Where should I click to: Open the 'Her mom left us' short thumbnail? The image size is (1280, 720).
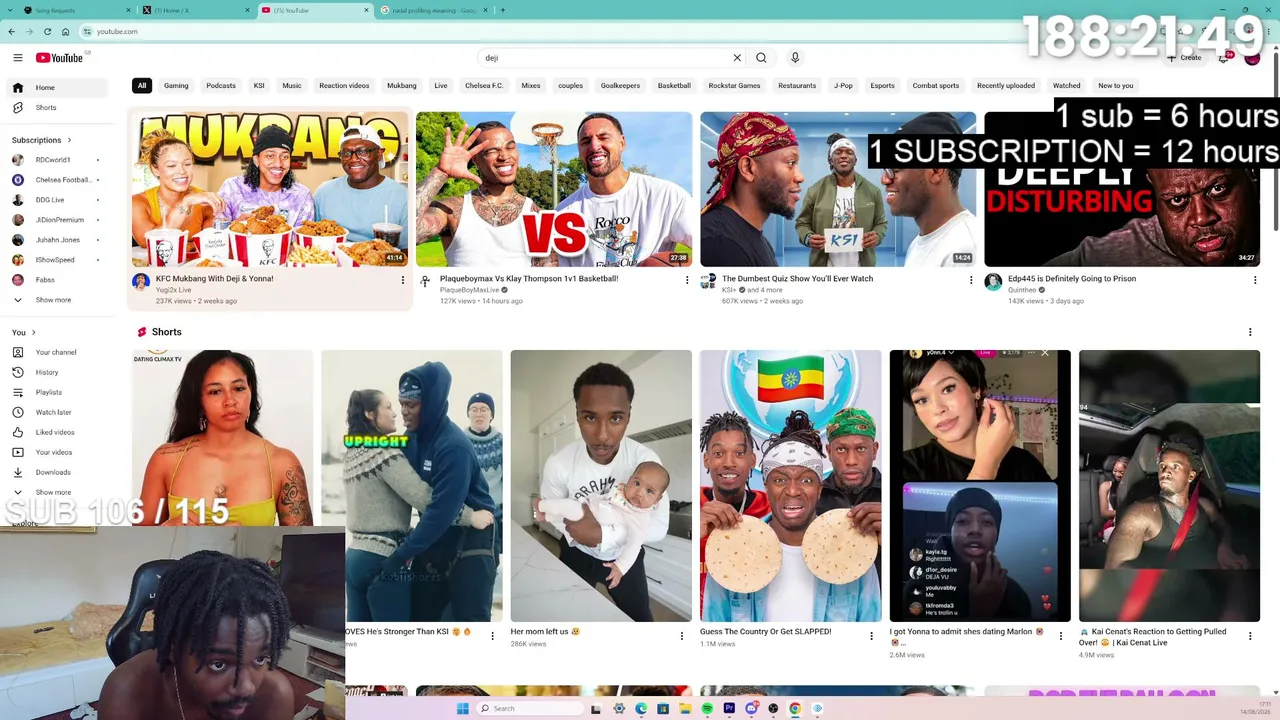601,486
